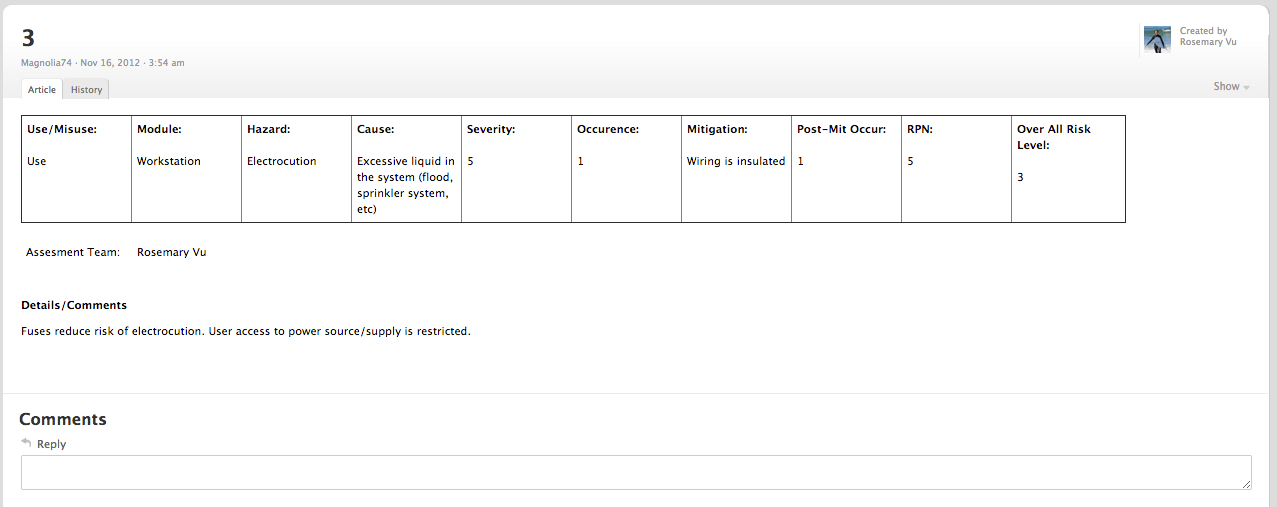Select the Workstation module cell
1277x507 pixels.
pos(168,161)
